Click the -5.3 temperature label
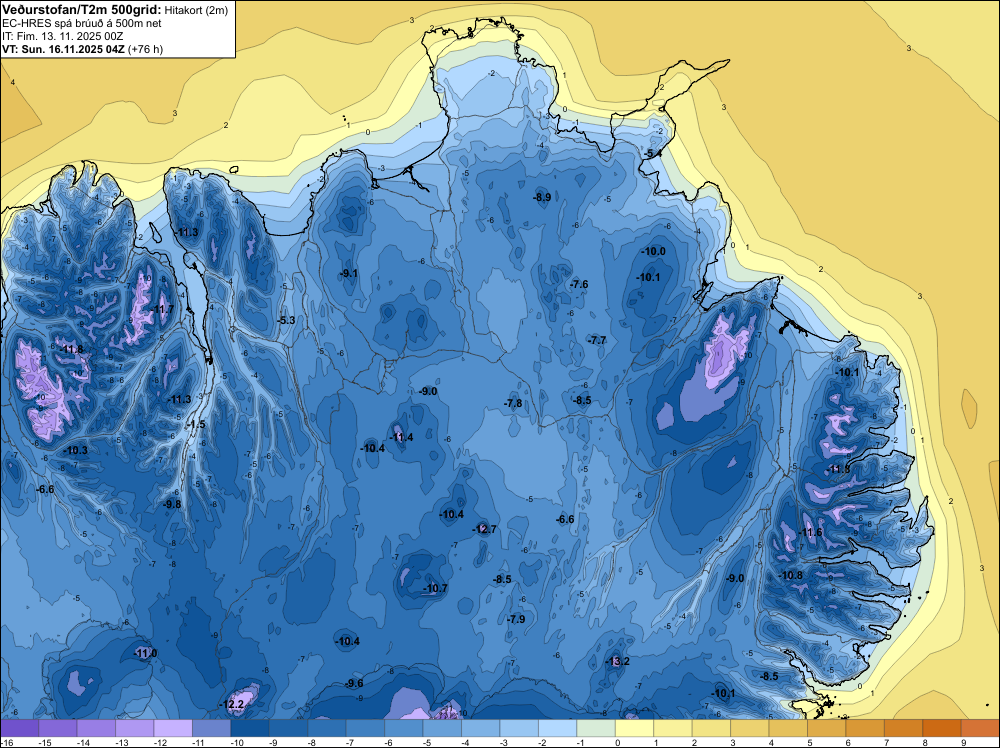Image resolution: width=1000 pixels, height=748 pixels. click(x=286, y=320)
